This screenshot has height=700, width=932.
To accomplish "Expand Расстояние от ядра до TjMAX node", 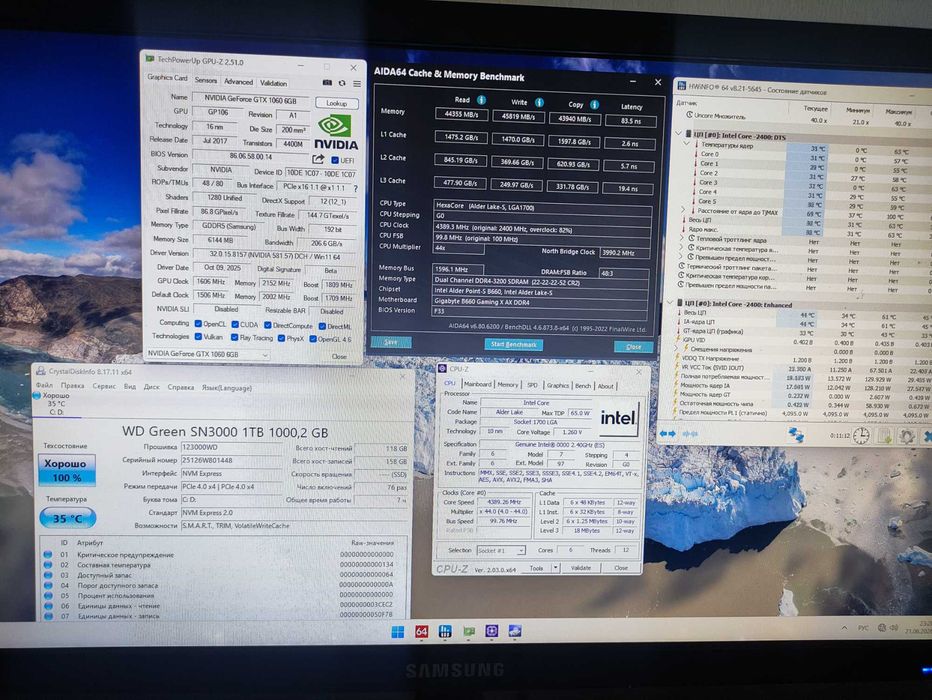I will 683,210.
